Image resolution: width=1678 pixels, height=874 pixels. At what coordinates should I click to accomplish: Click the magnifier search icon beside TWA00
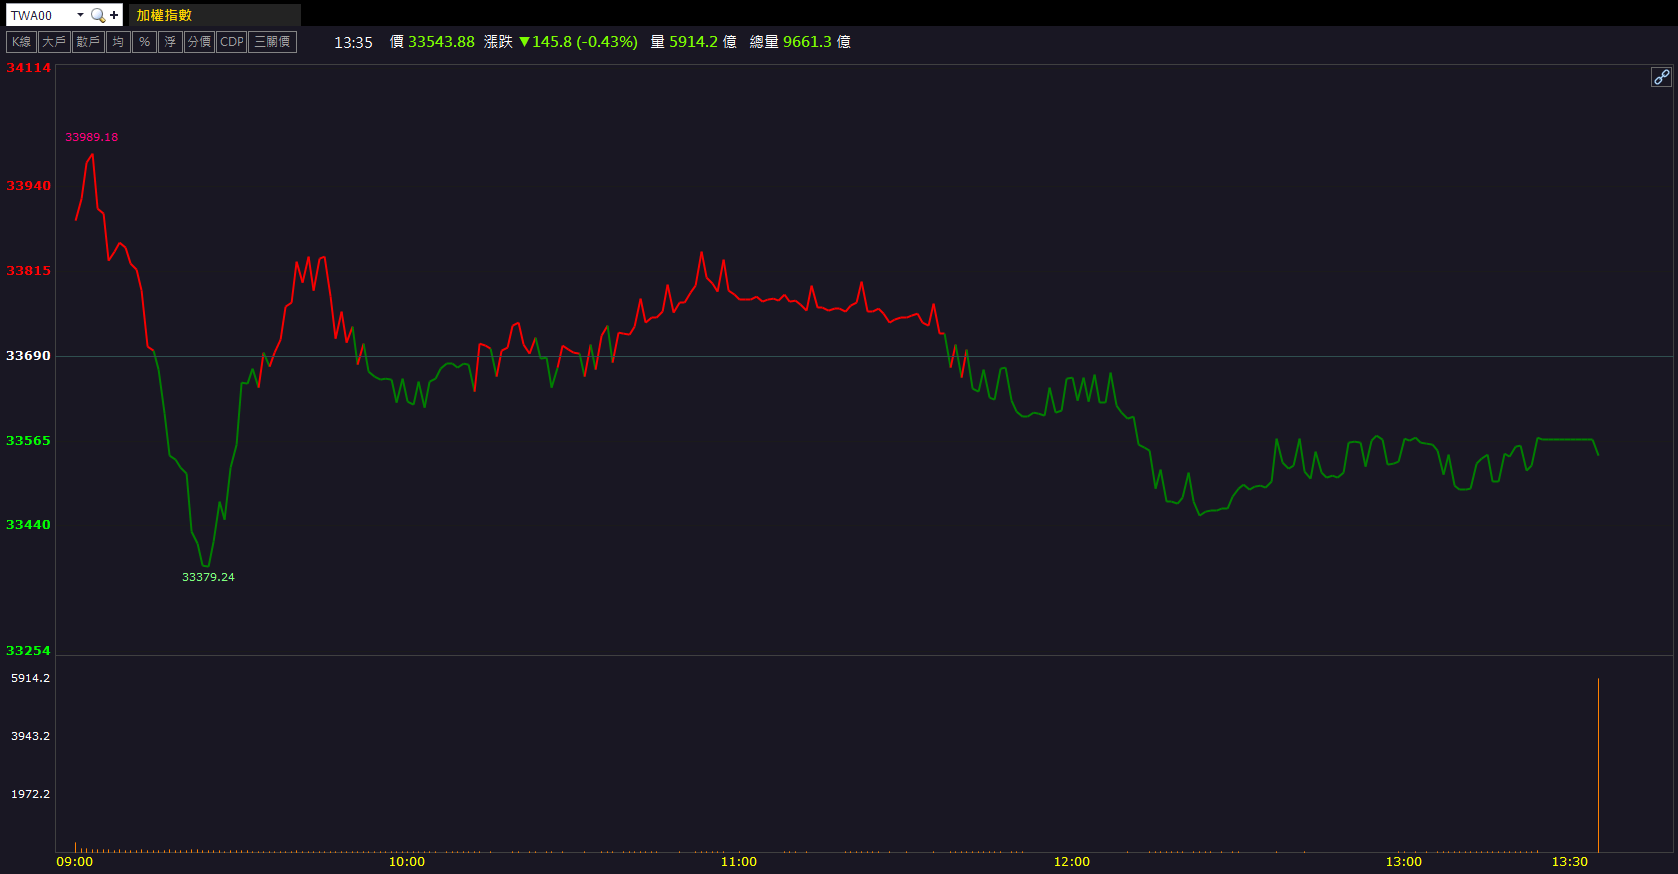pyautogui.click(x=97, y=15)
